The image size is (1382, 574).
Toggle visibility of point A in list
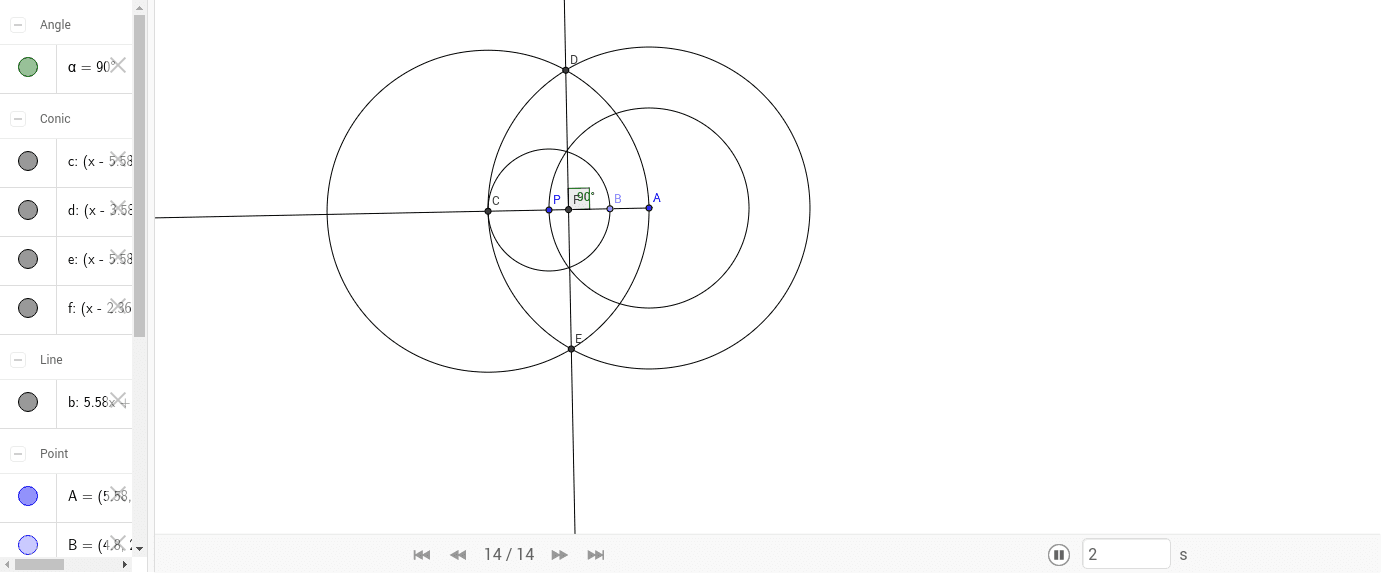pos(28,496)
